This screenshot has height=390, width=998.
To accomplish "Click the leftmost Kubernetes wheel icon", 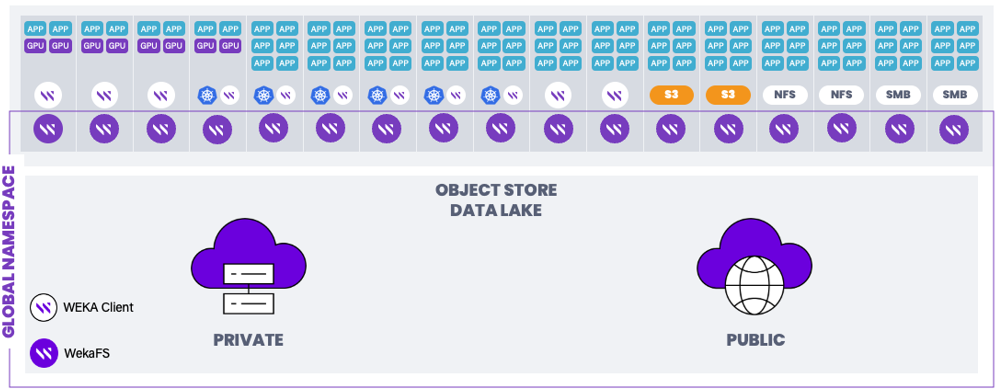I will (x=206, y=96).
